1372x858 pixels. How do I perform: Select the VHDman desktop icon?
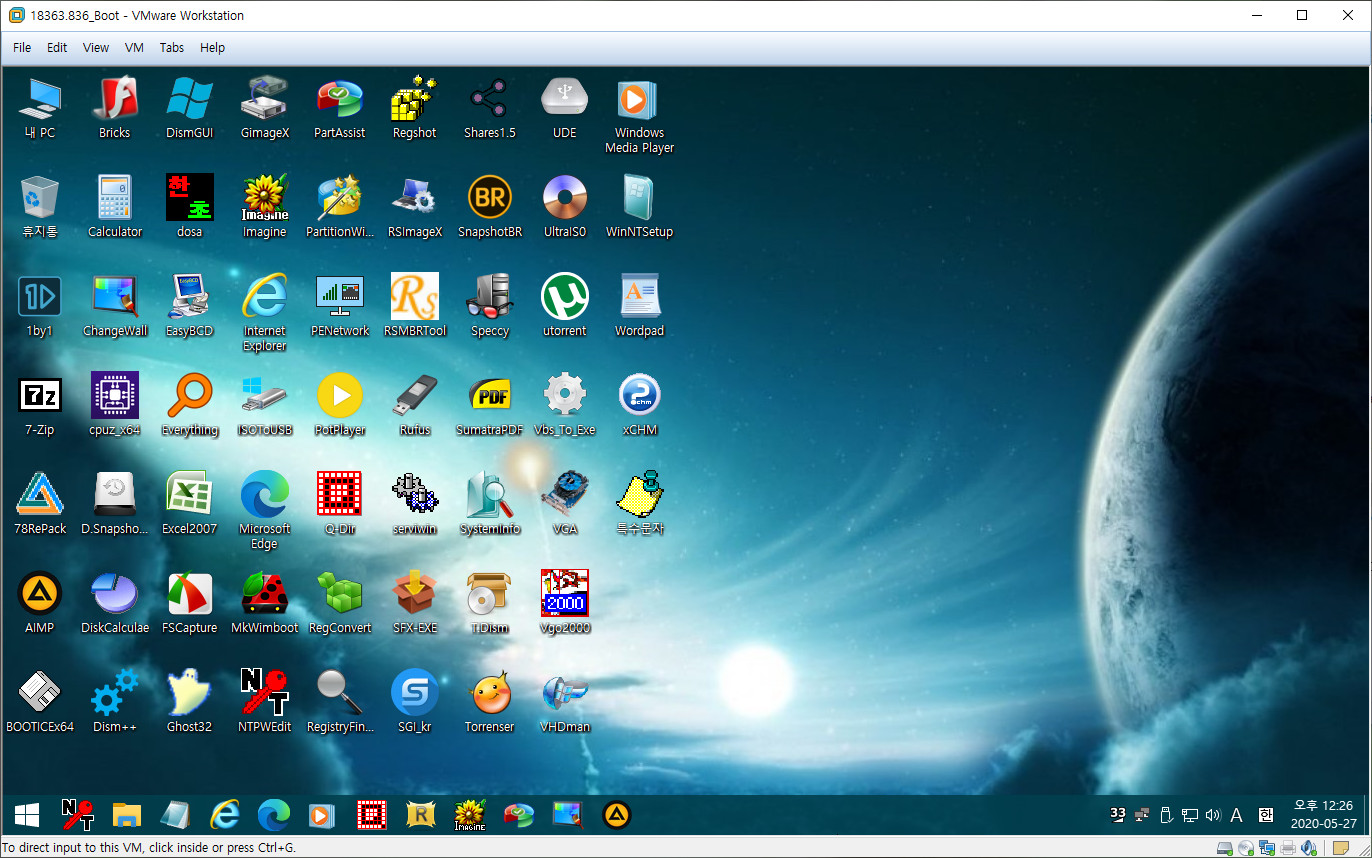(x=565, y=702)
